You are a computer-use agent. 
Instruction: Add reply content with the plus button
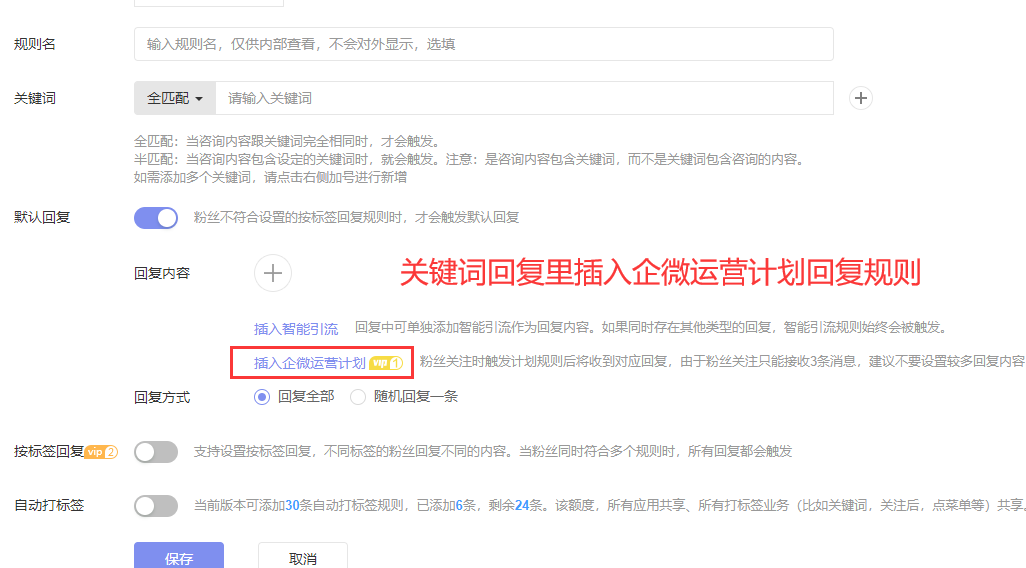click(x=273, y=273)
